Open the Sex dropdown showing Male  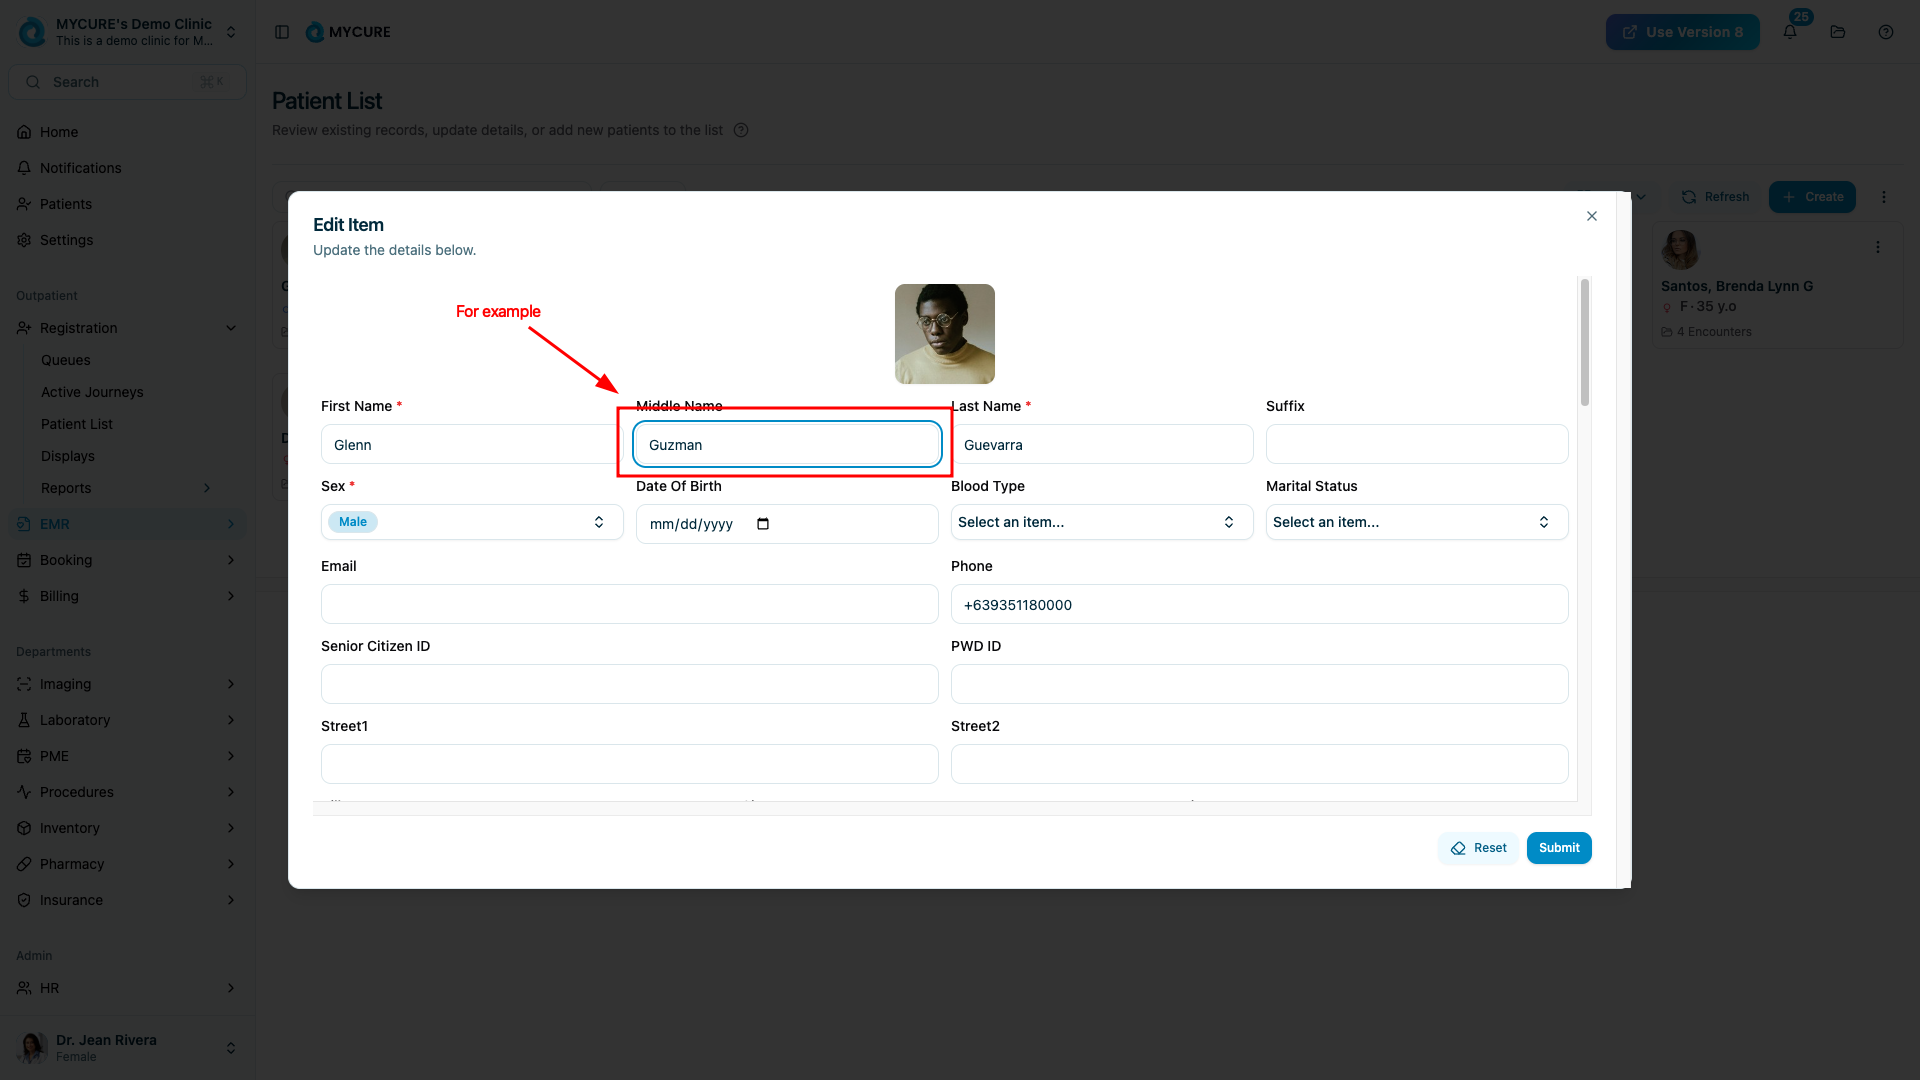472,522
